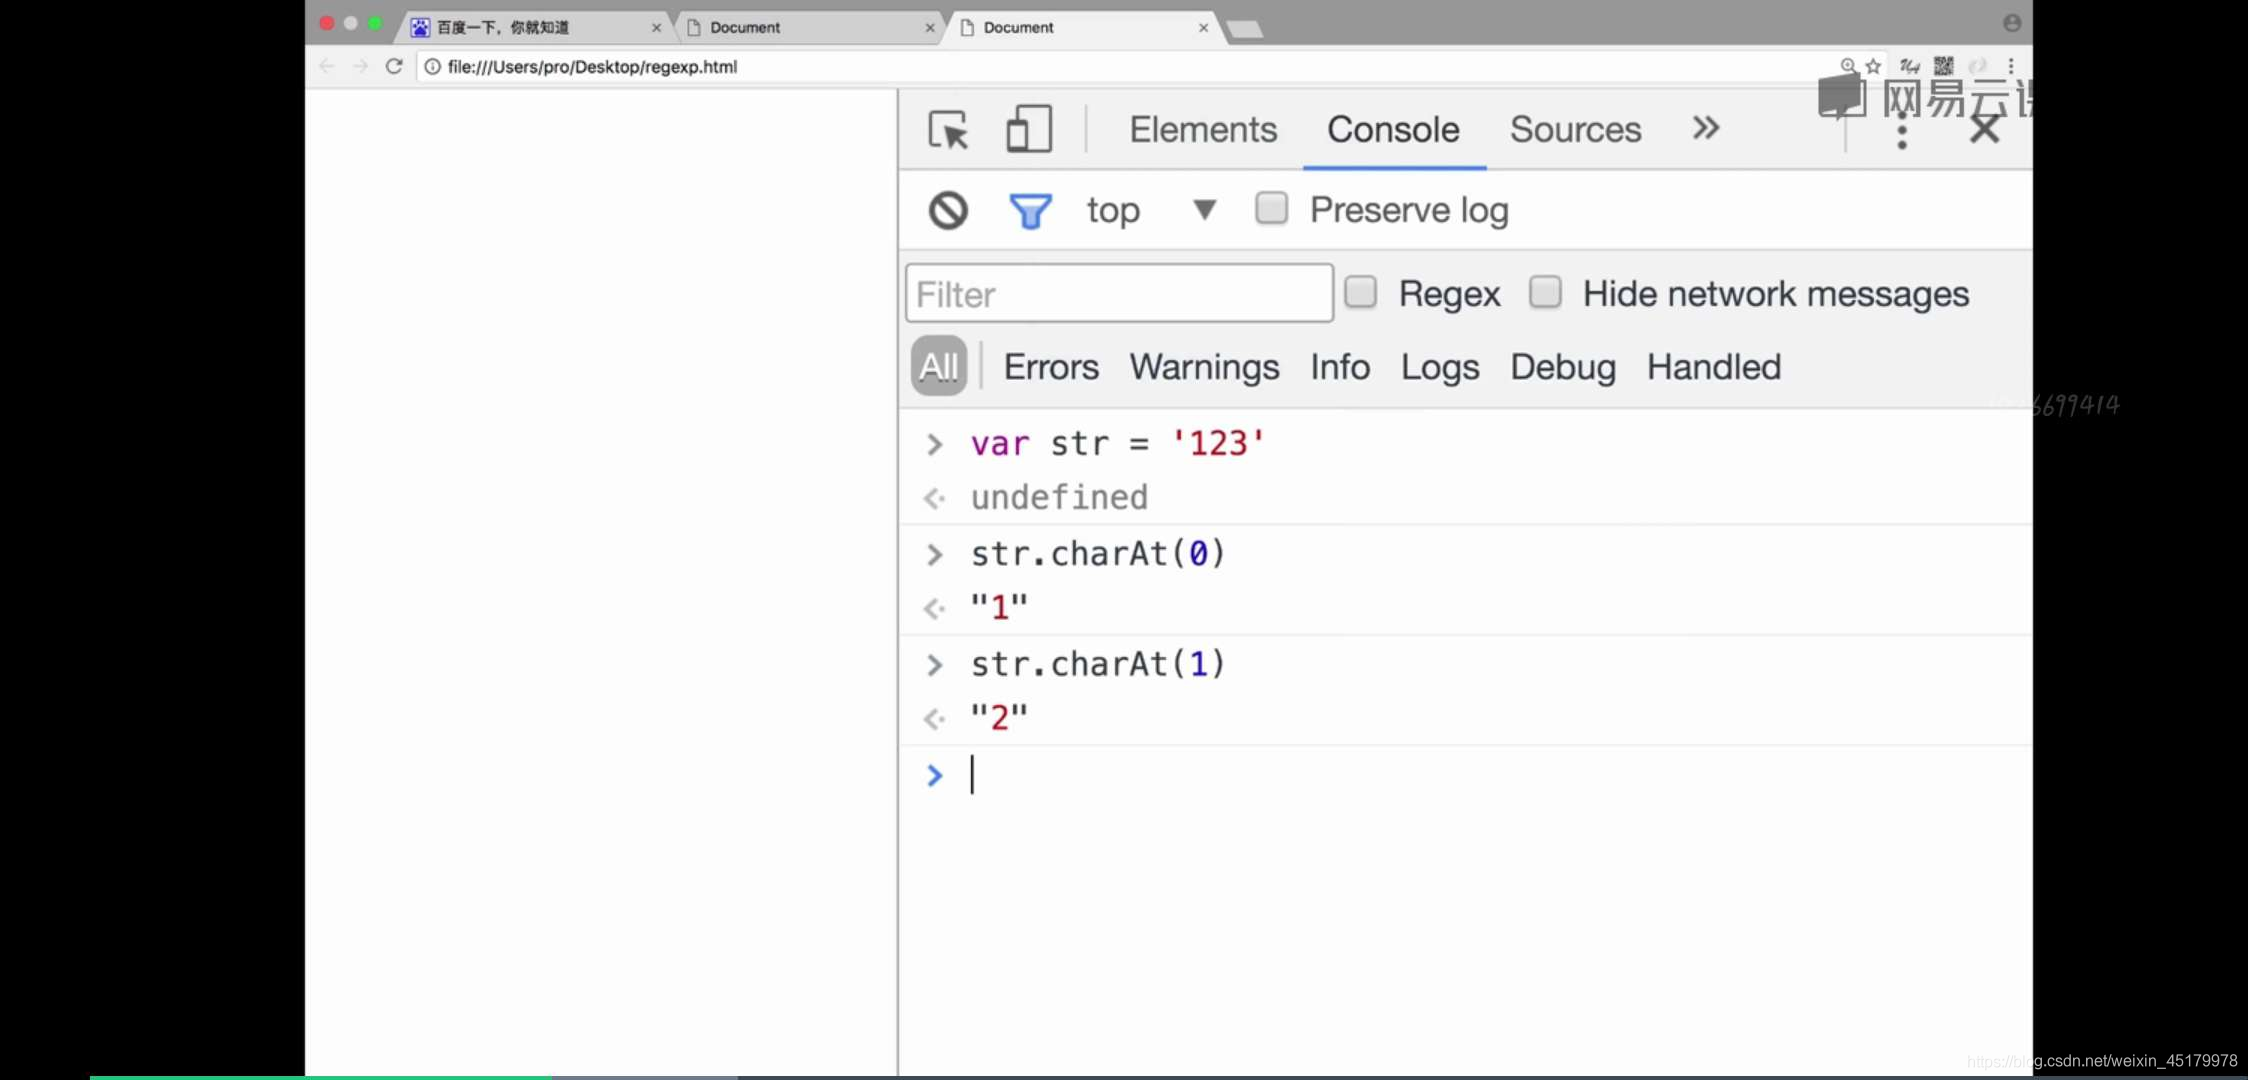Click the undefined output line
Screen dimensions: 2248x1080
coord(1059,497)
